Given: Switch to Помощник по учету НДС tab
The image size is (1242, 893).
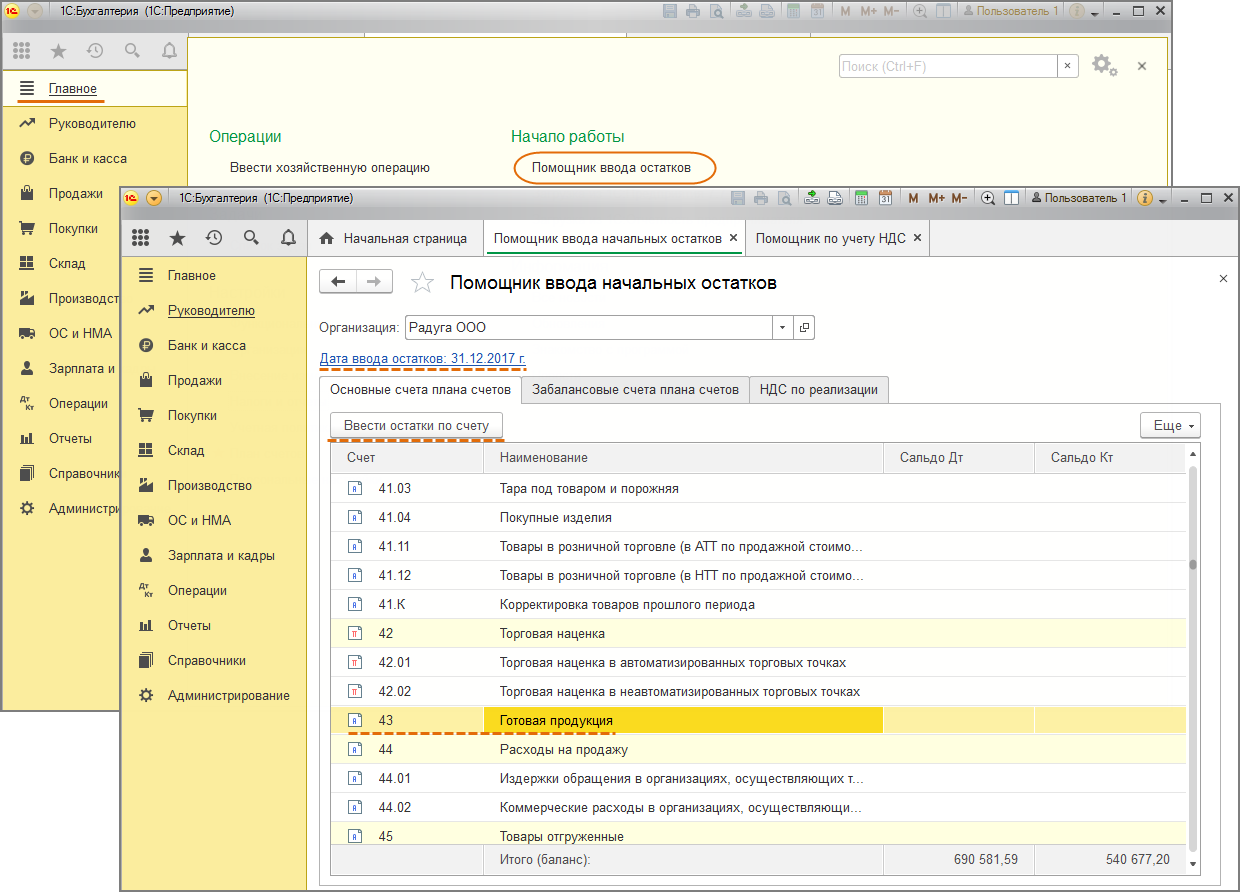Looking at the screenshot, I should [838, 239].
